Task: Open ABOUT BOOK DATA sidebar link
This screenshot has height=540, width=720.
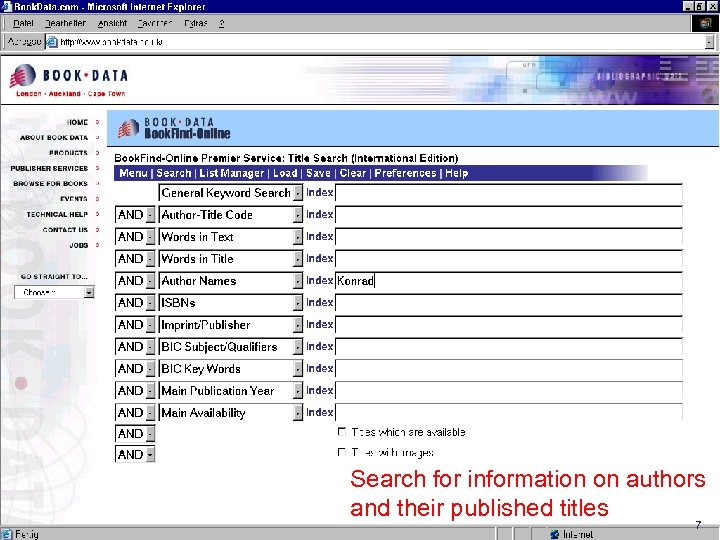Action: 54,137
